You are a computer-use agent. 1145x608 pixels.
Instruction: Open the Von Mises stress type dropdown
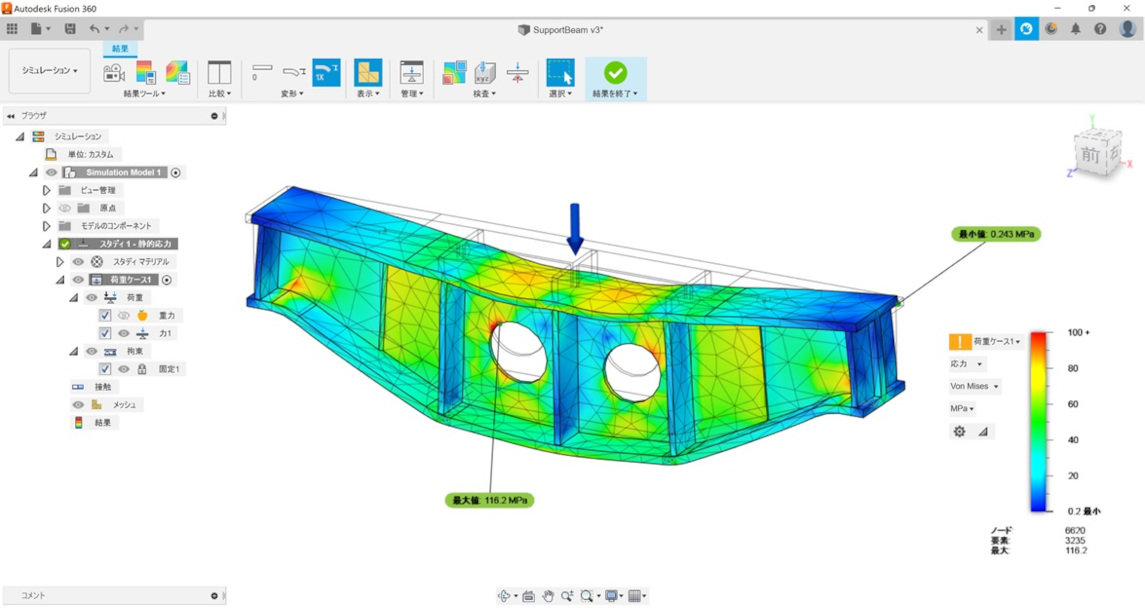[x=975, y=386]
